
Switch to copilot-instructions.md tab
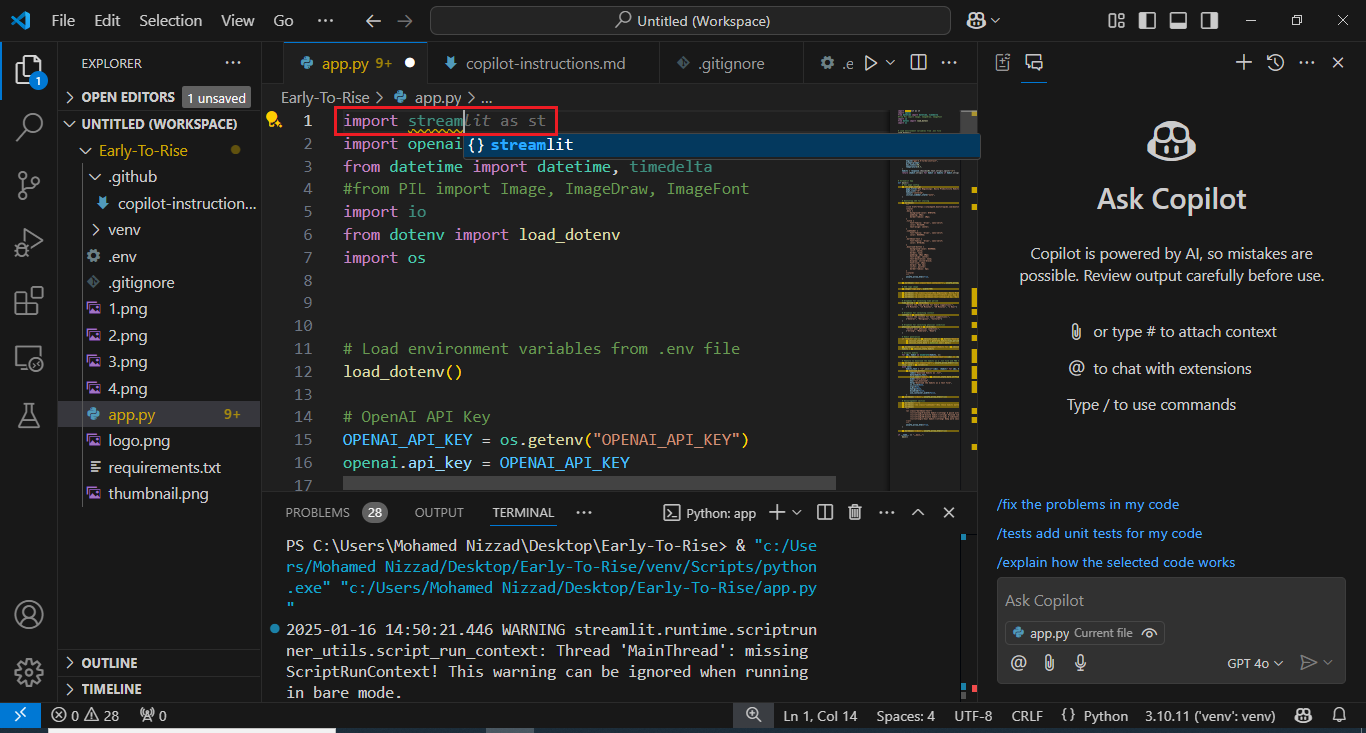coord(543,63)
